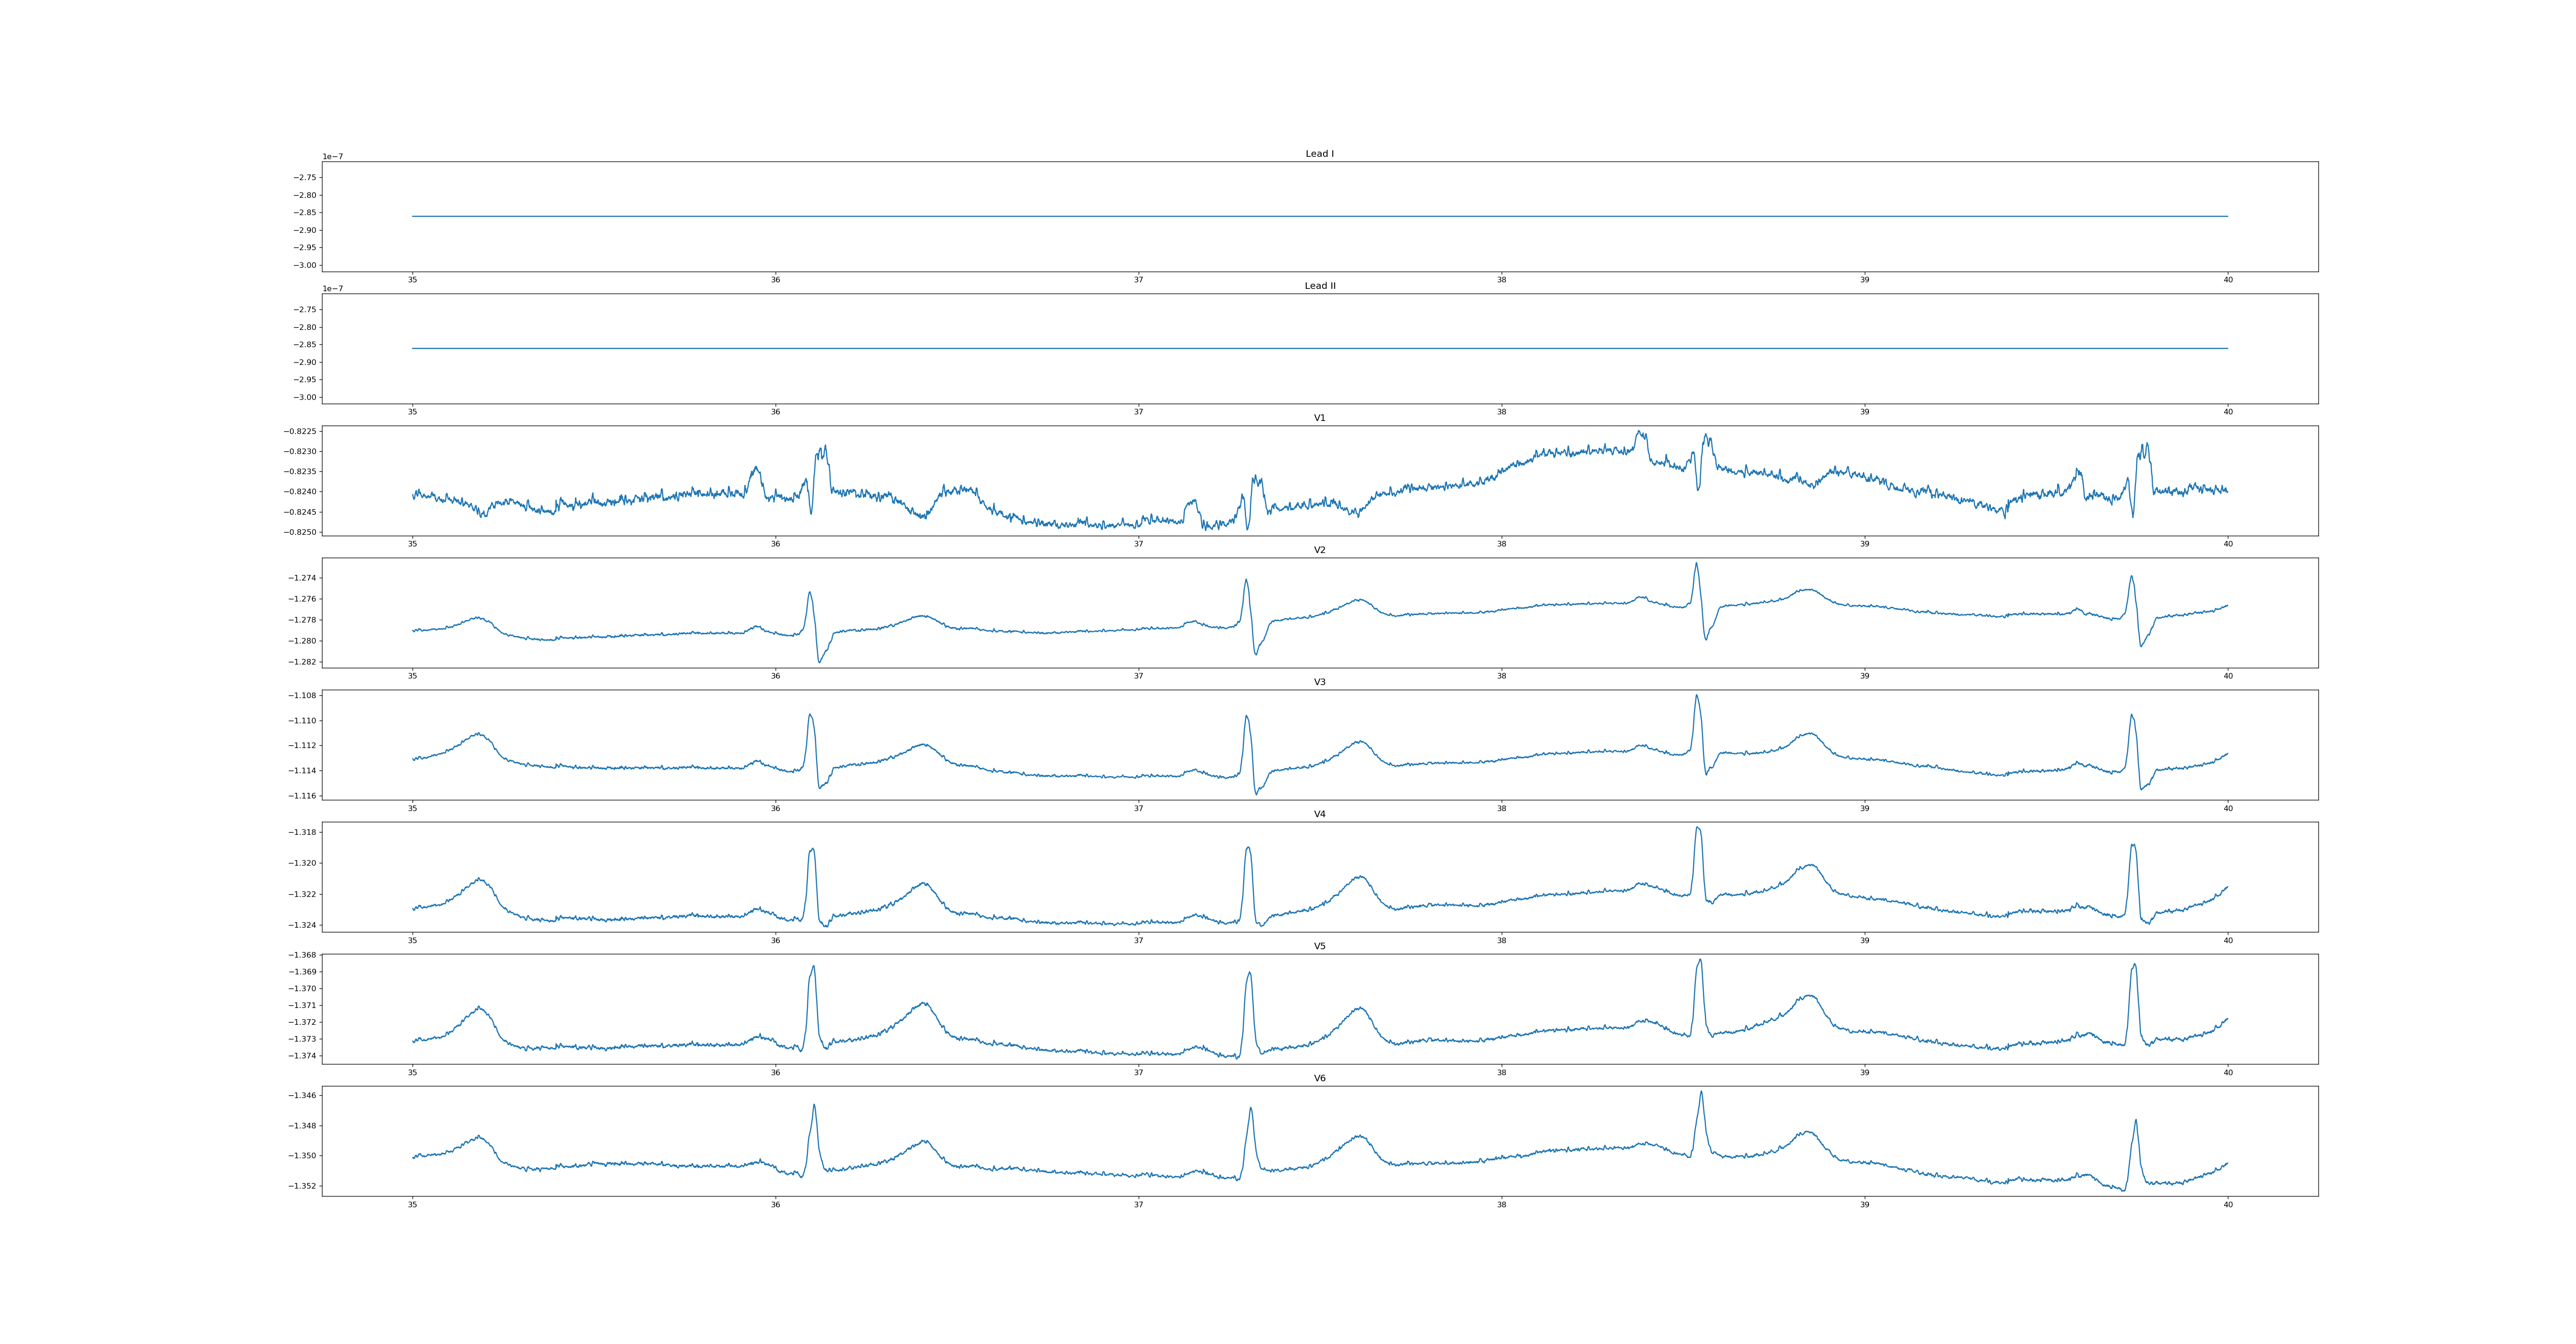This screenshot has height=1344, width=2576.
Task: Click the −1.108 y-tick label on V3
Action: point(302,696)
